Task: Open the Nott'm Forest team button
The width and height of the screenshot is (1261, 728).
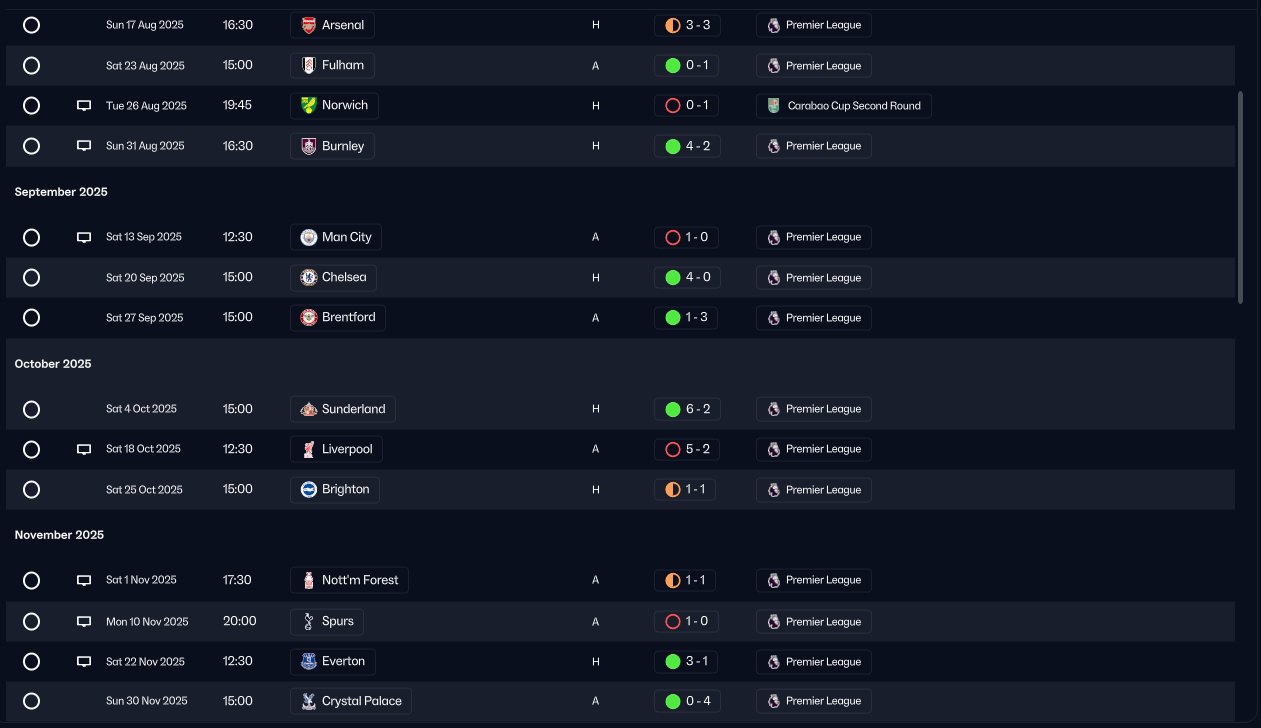Action: 350,580
